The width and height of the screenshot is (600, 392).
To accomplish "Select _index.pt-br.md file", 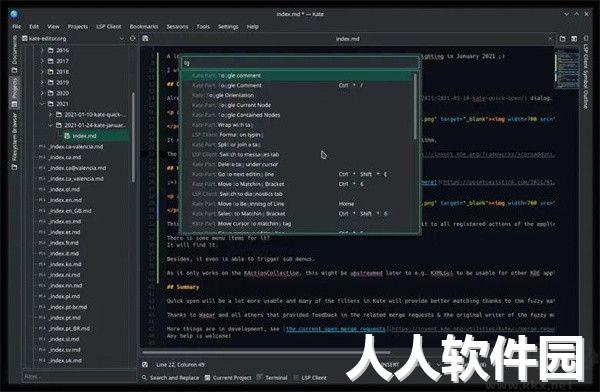I will coord(68,307).
